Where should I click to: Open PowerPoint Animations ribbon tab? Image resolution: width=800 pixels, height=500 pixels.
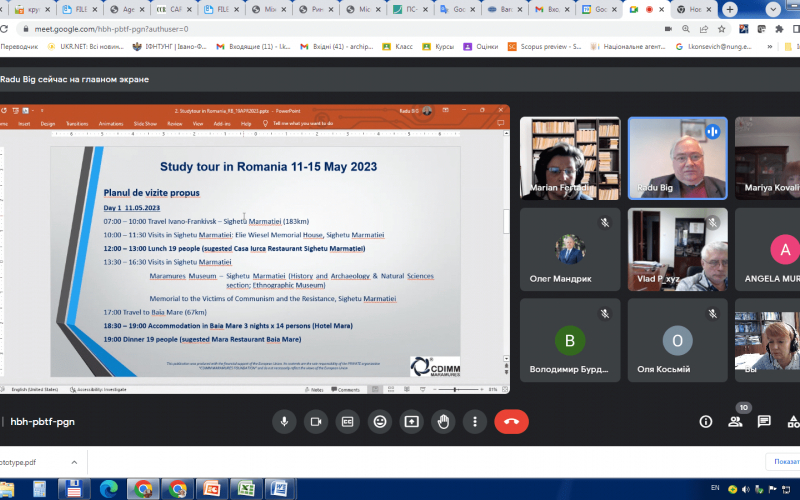(111, 123)
